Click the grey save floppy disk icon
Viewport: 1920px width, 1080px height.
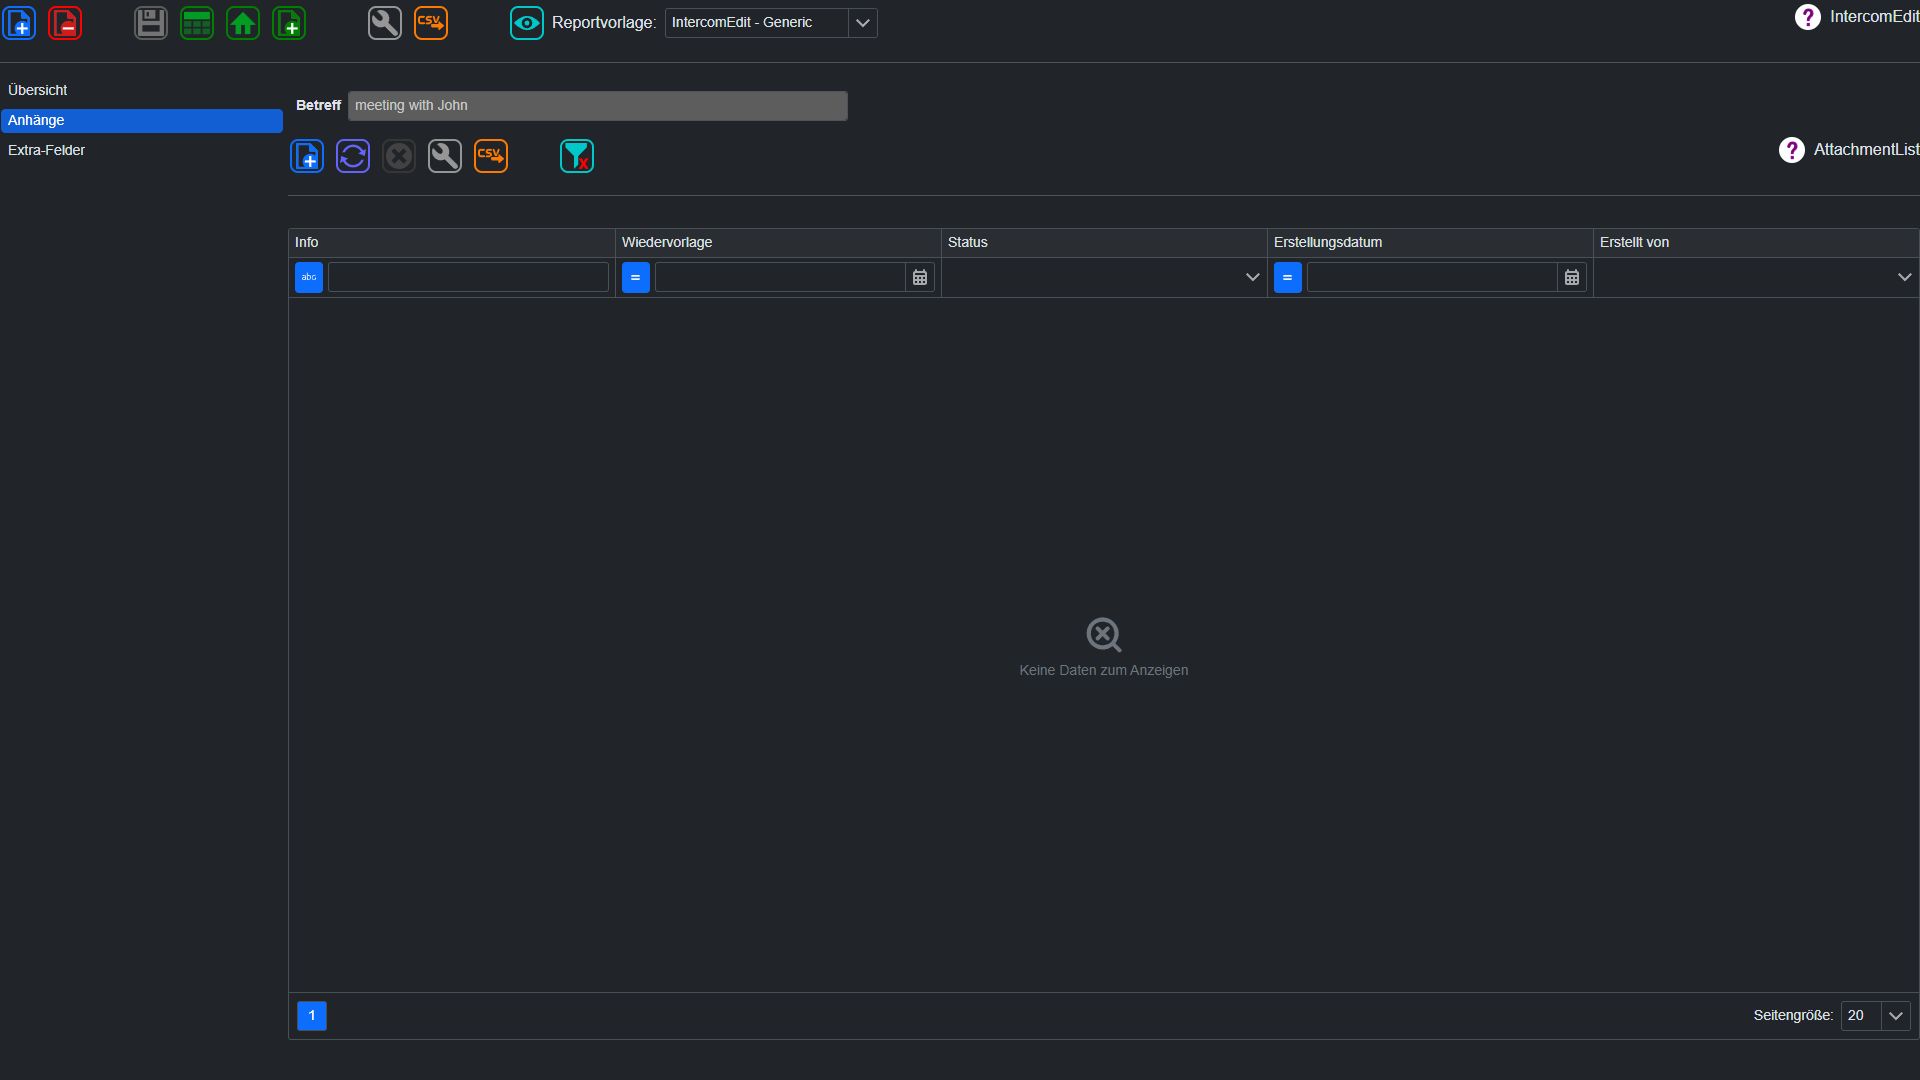coord(151,23)
